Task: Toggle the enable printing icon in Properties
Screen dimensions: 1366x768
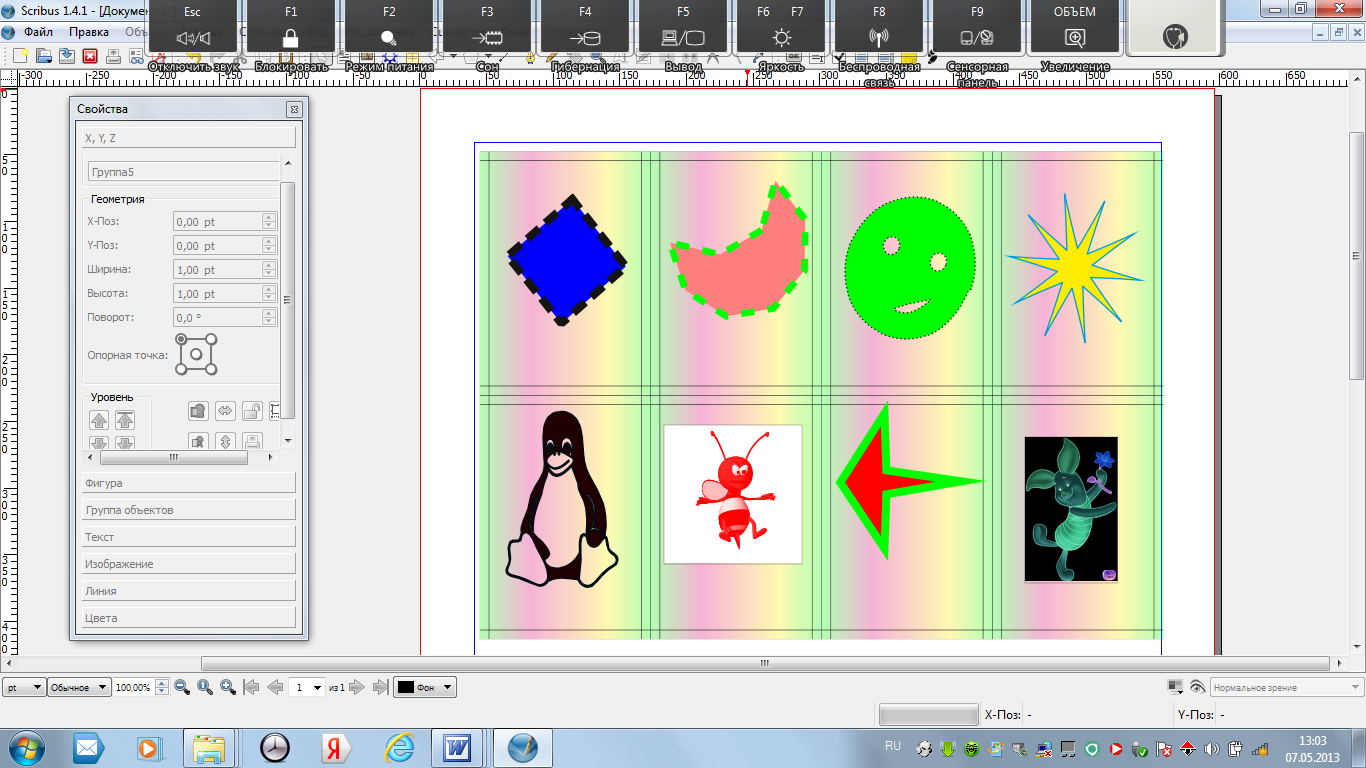Action: (x=252, y=440)
